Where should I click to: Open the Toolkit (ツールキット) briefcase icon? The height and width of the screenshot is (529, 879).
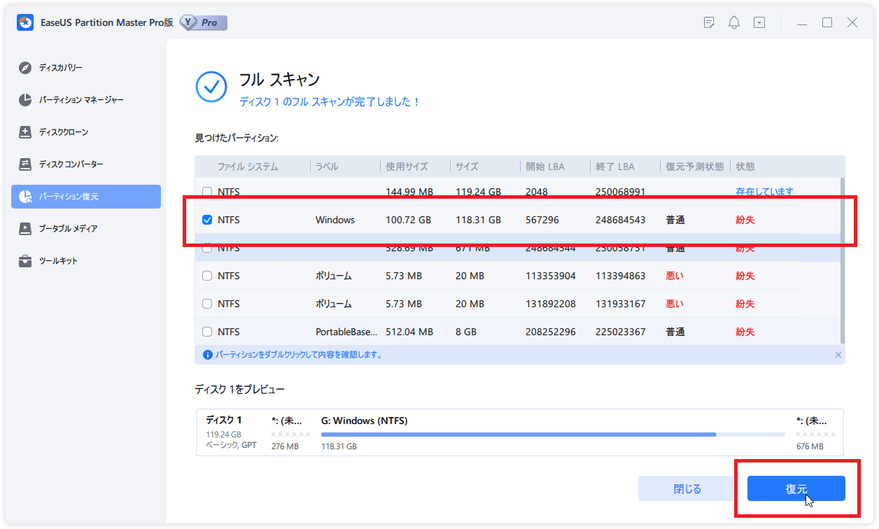[25, 261]
